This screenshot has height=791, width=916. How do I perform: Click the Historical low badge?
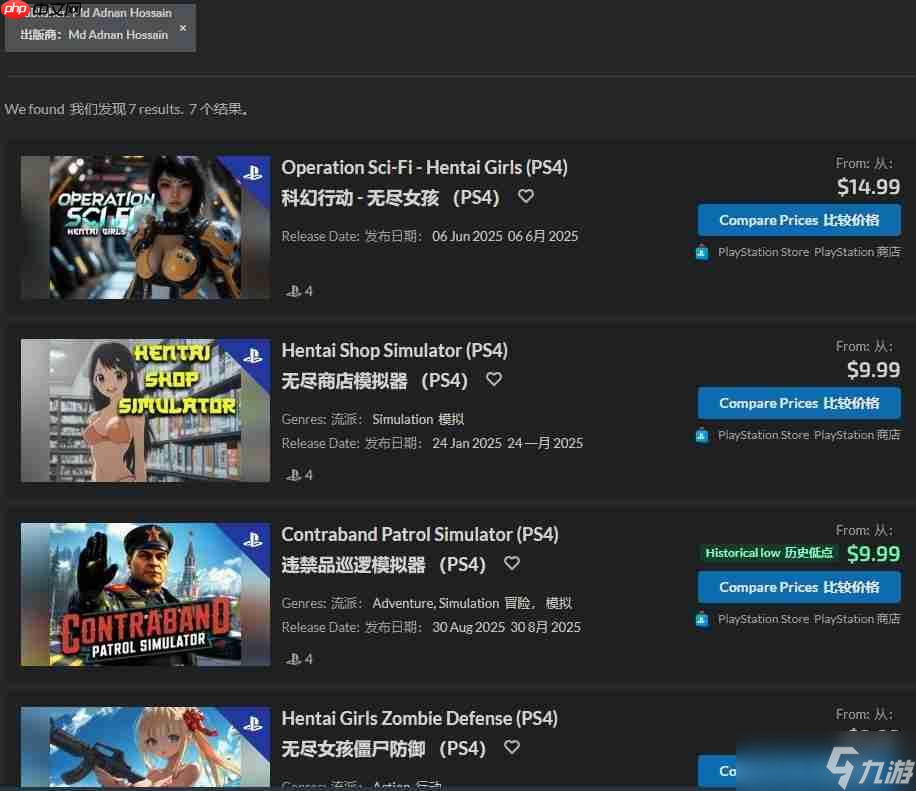769,553
